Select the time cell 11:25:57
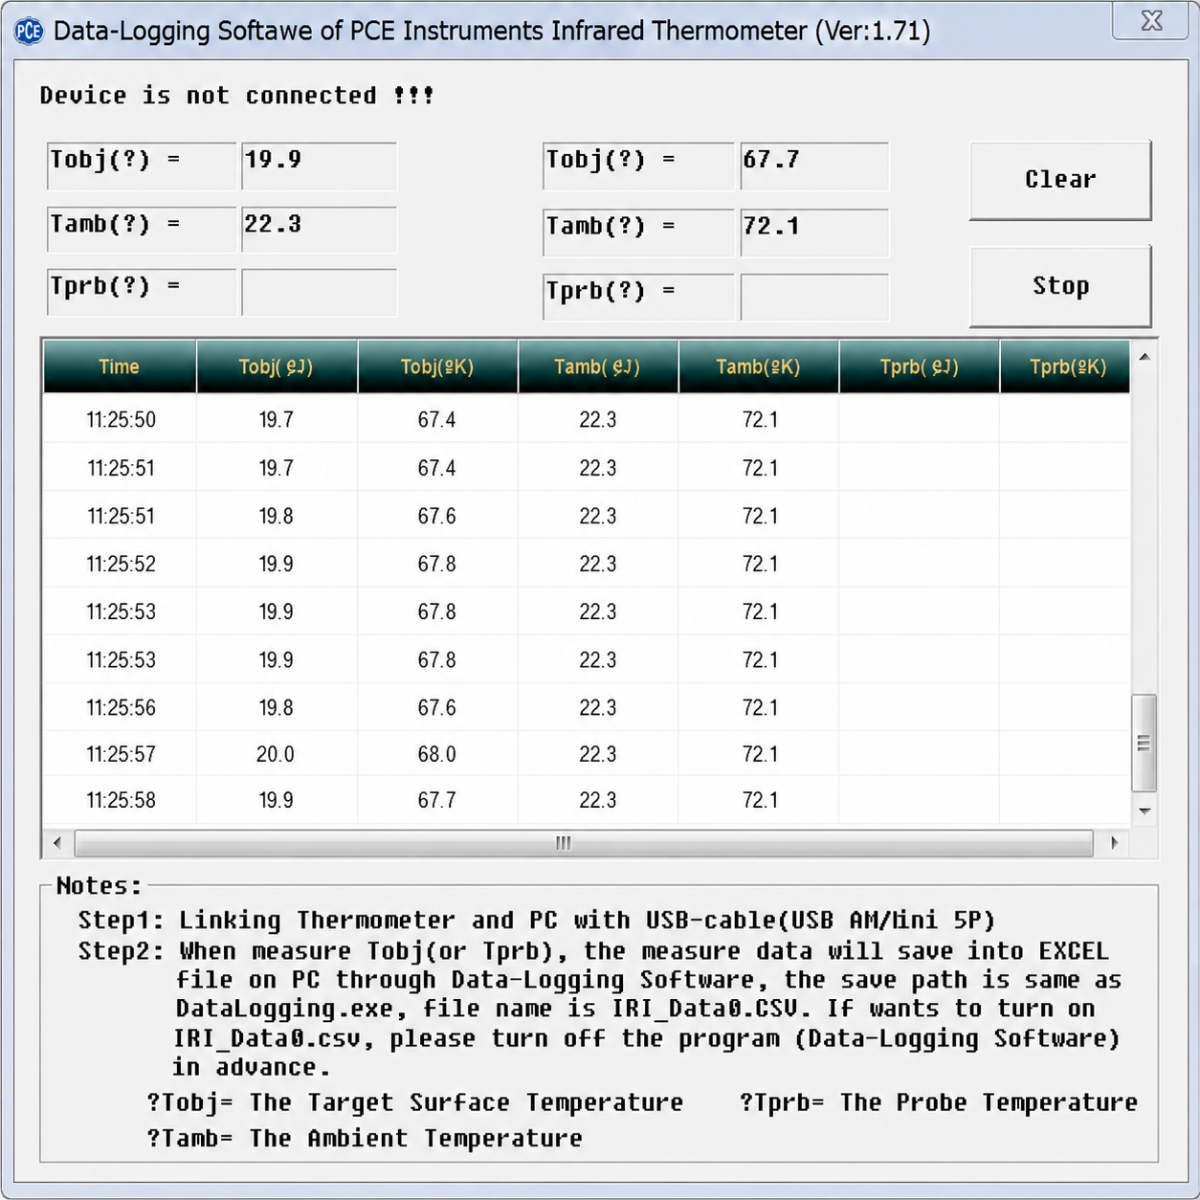Viewport: 1200px width, 1200px height. tap(121, 754)
